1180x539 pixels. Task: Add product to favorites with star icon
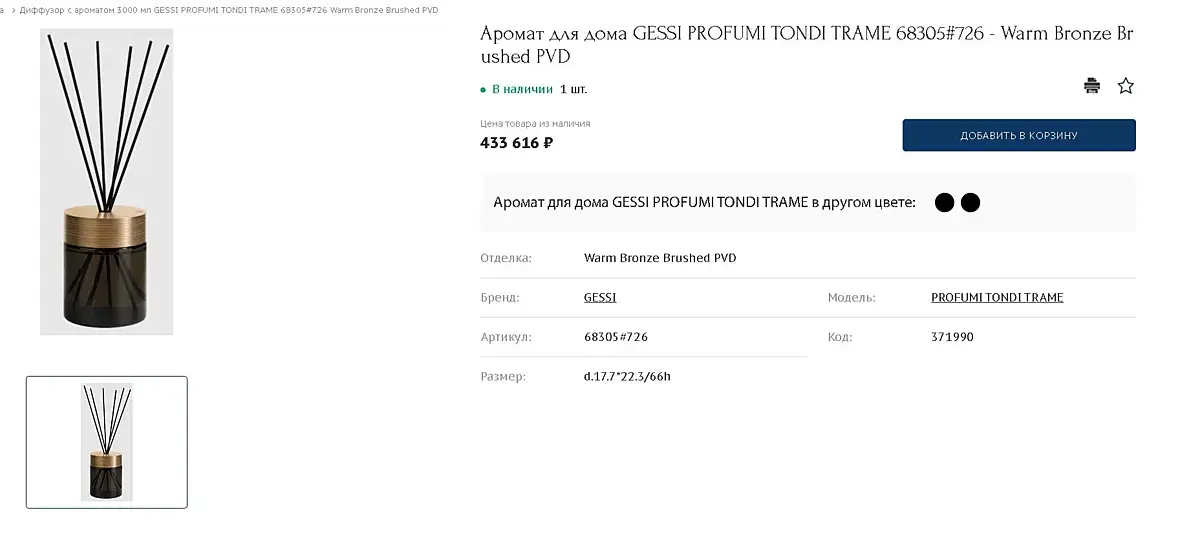[1125, 86]
